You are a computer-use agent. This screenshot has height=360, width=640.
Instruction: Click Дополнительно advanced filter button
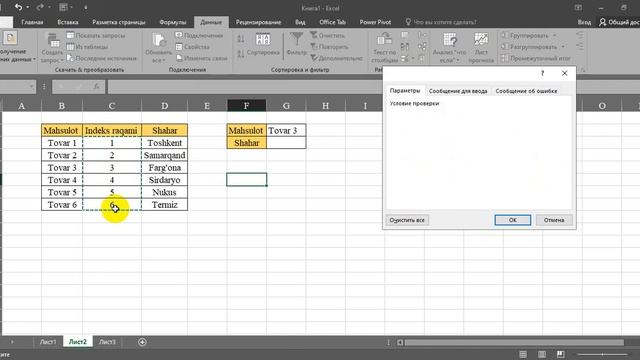[x=336, y=58]
